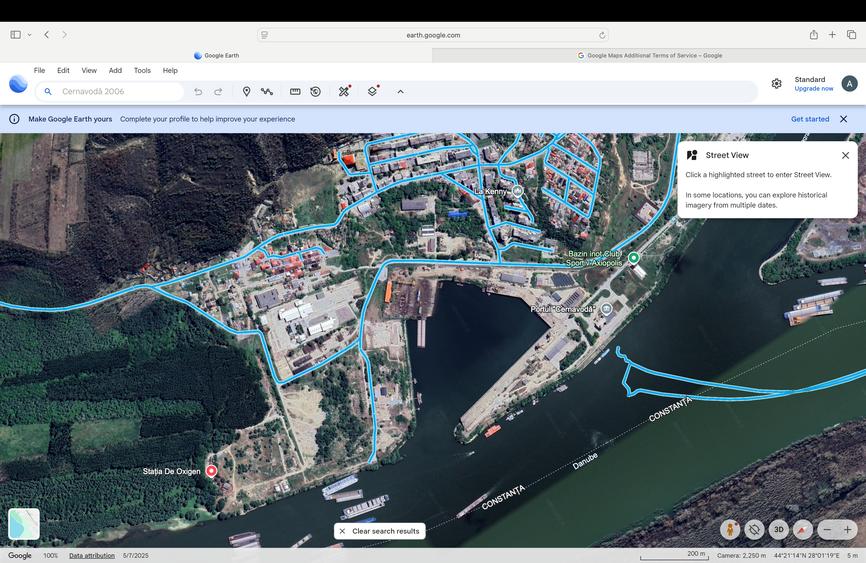Open Safari sidebar dropdown arrow
The width and height of the screenshot is (866, 563).
pyautogui.click(x=29, y=35)
